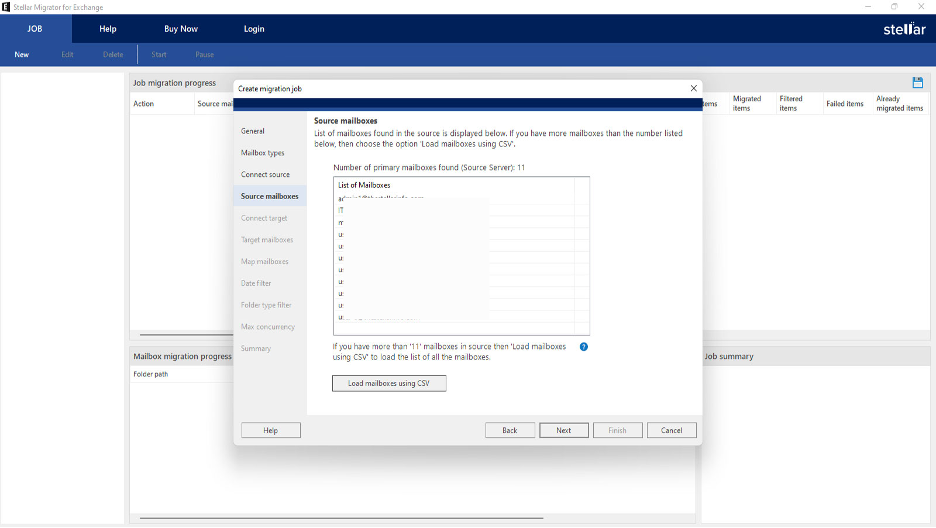Viewport: 936px width, 528px height.
Task: Click the Cancel button
Action: (x=672, y=430)
